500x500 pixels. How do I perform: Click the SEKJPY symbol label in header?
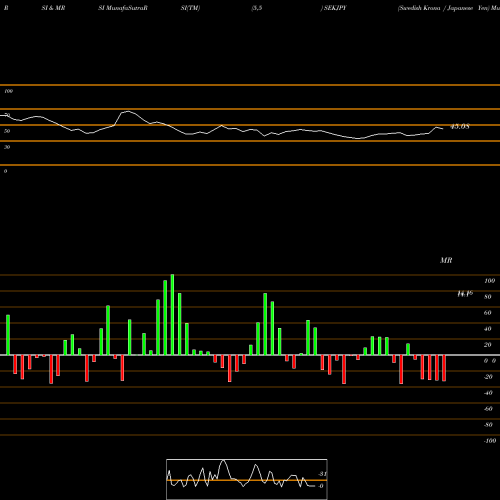tap(335, 8)
